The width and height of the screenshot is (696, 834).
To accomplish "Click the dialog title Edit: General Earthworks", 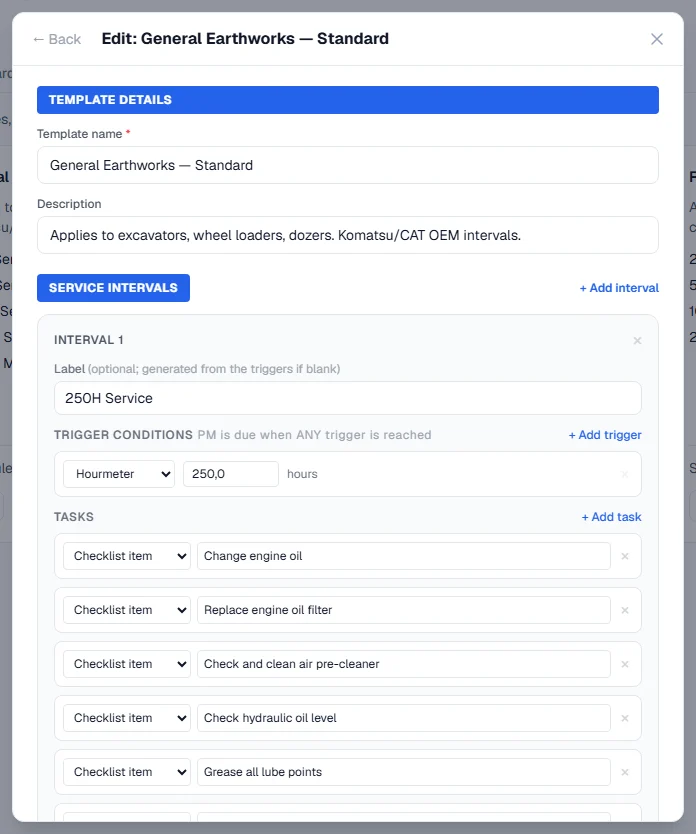I will pyautogui.click(x=245, y=39).
